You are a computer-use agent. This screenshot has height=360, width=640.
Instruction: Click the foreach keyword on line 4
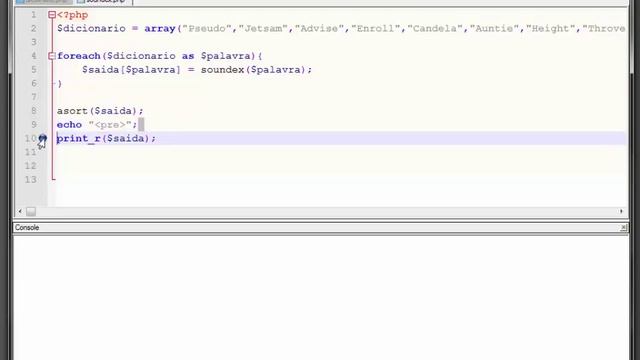[79, 56]
